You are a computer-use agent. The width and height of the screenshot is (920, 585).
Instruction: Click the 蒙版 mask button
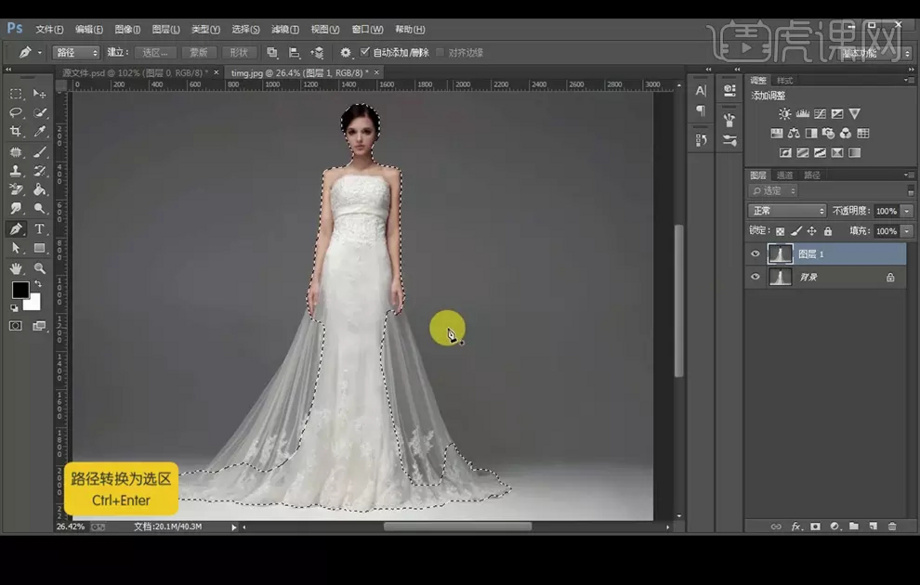coord(199,53)
